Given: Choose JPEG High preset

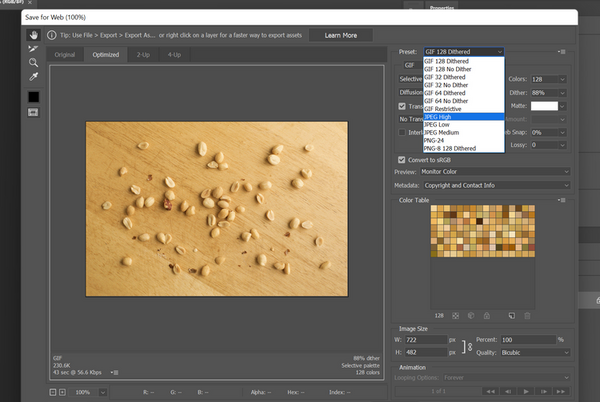Looking at the screenshot, I should [464, 117].
